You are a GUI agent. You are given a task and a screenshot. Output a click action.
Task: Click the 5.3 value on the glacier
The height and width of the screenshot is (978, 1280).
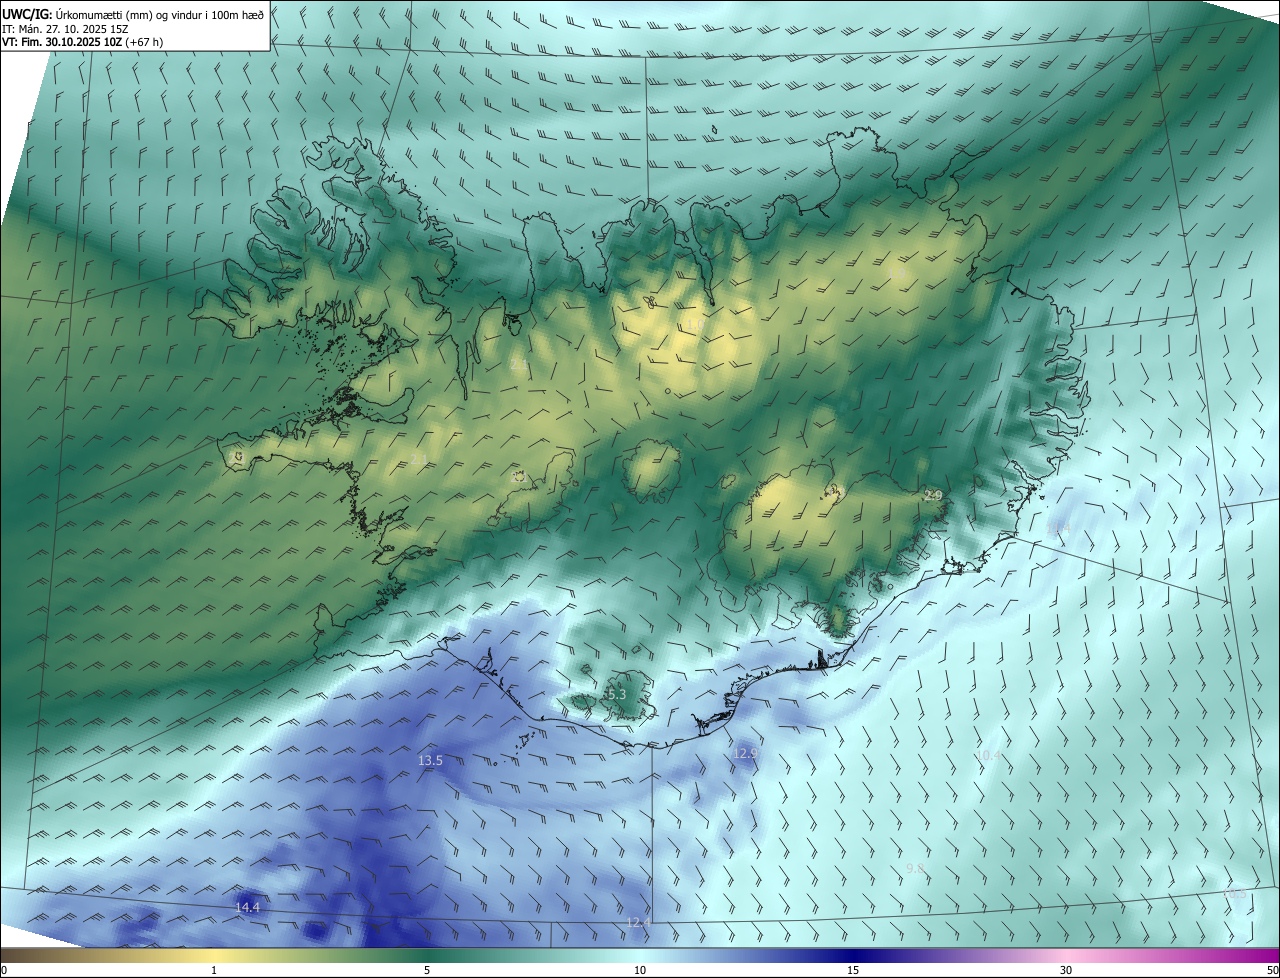[616, 694]
